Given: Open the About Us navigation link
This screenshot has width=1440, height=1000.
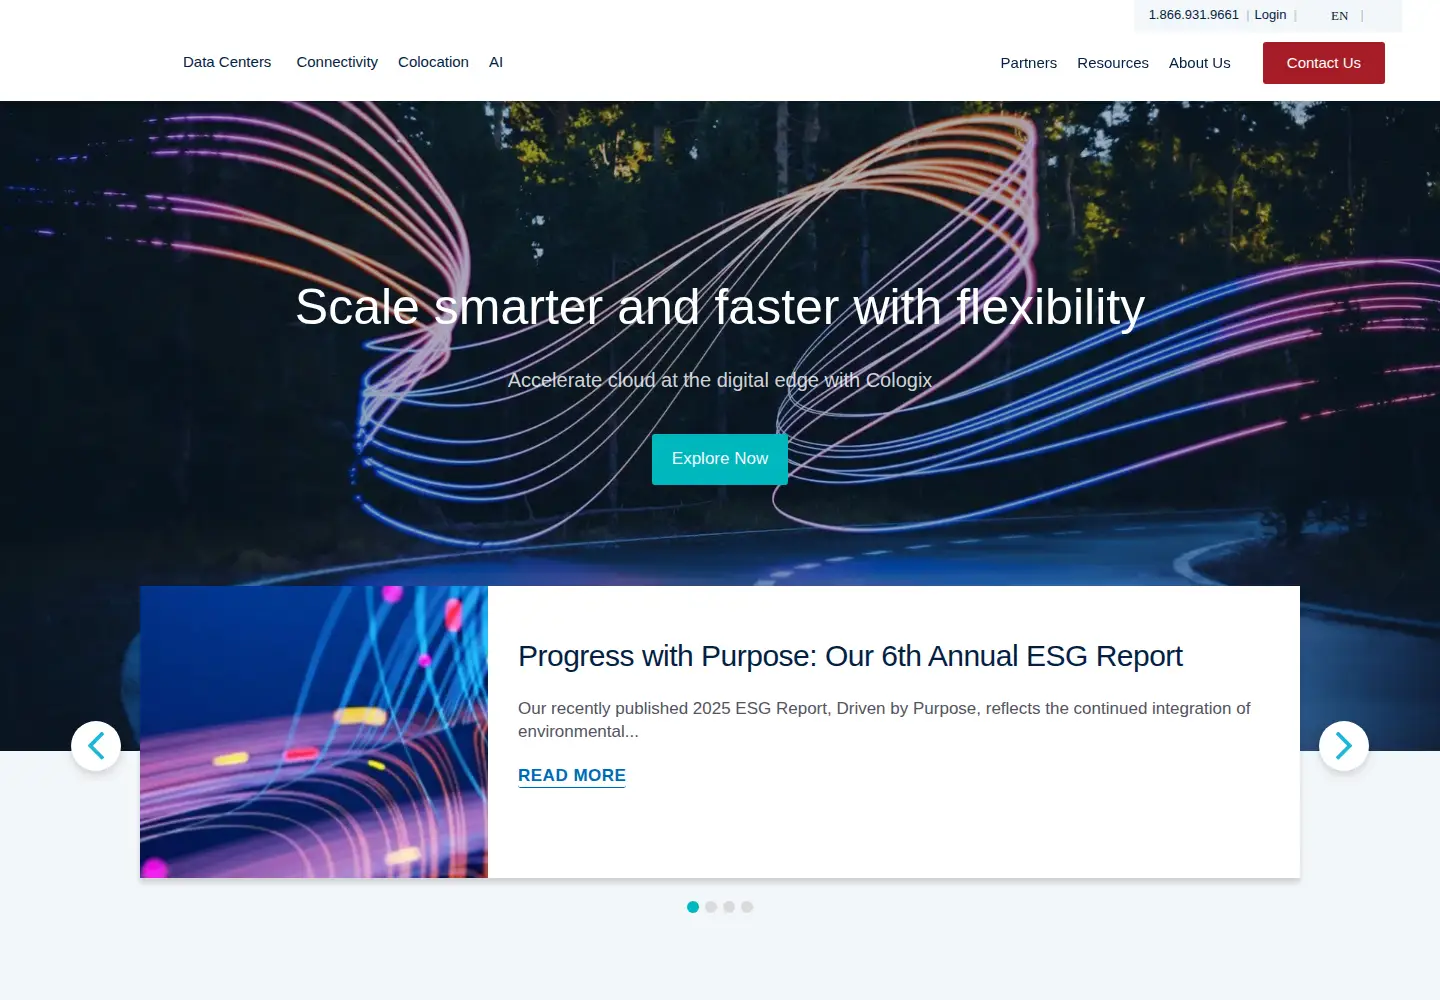Looking at the screenshot, I should click(x=1200, y=63).
